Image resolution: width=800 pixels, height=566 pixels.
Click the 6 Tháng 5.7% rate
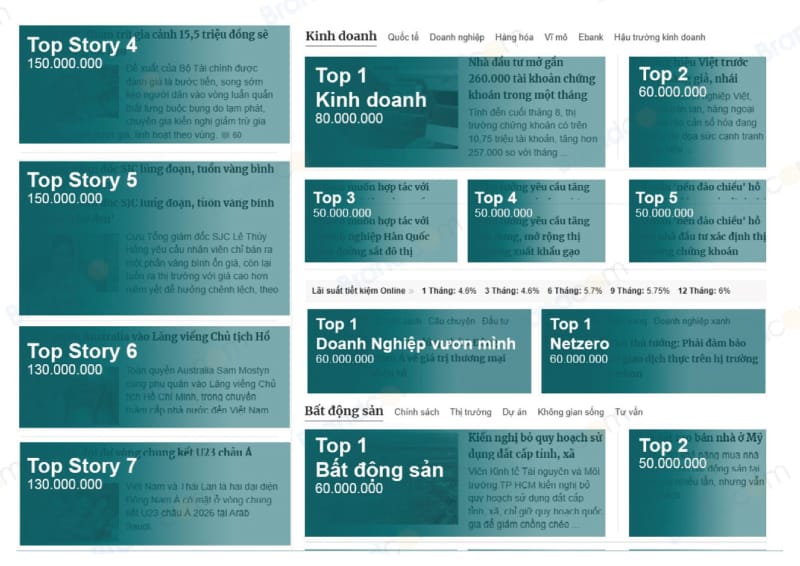click(575, 291)
